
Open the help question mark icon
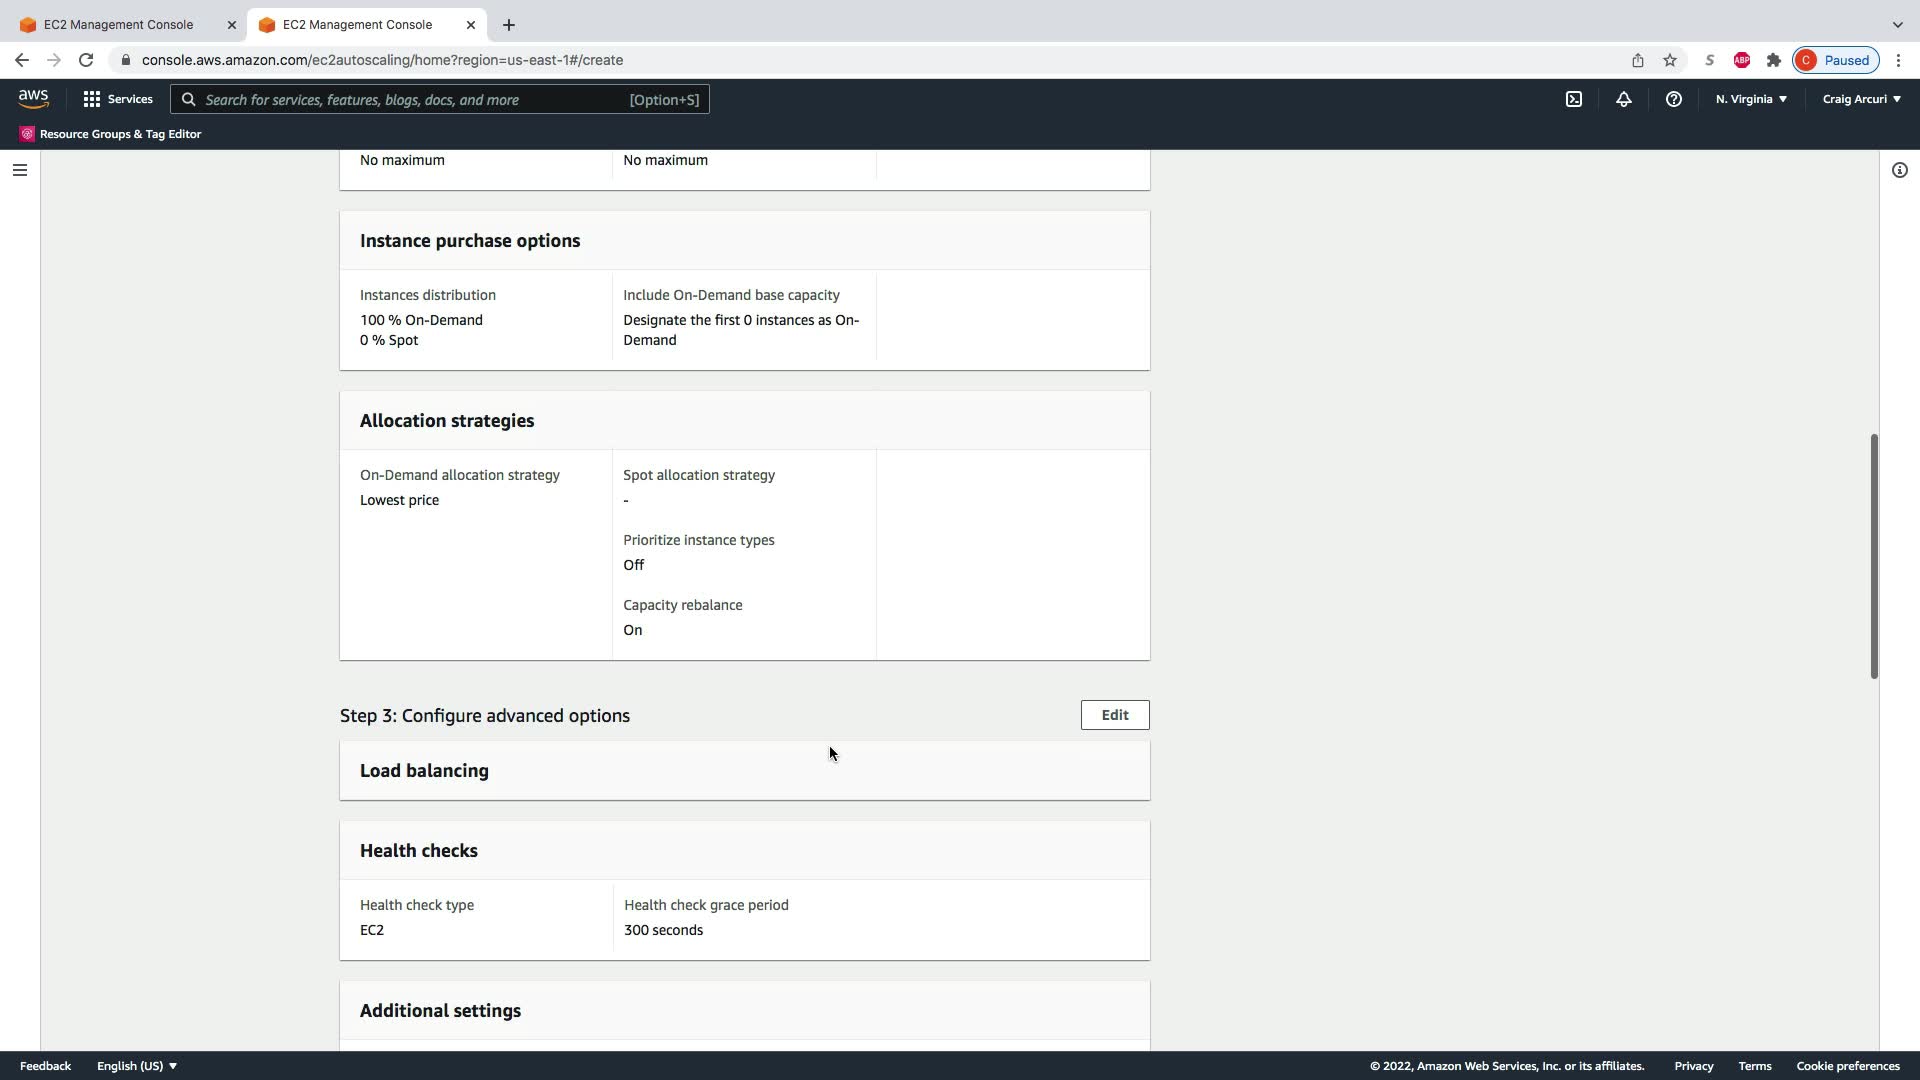(1673, 99)
